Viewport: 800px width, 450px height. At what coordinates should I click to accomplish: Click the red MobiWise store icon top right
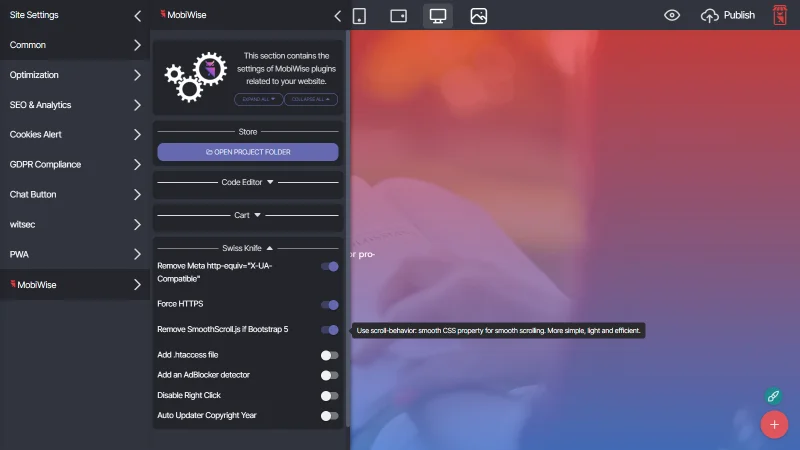tap(780, 15)
